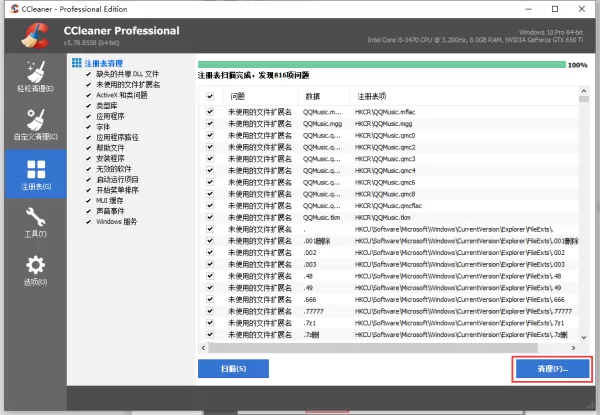Click the scan progress bar

coord(382,65)
